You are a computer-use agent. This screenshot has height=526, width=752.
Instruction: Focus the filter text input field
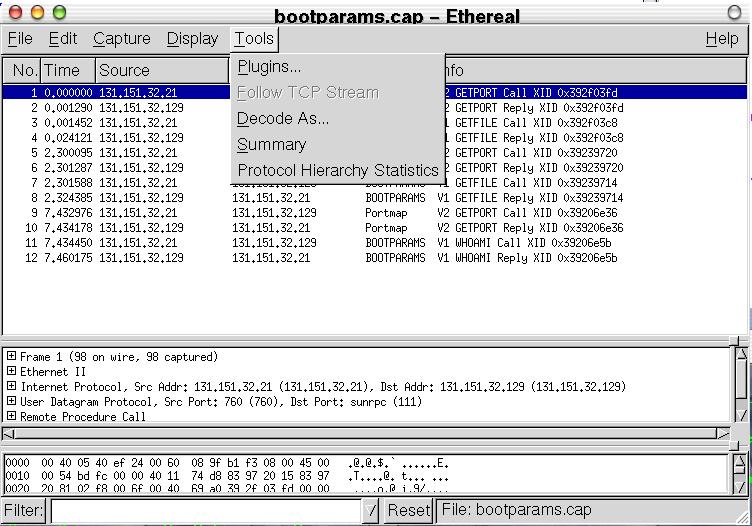(206, 510)
